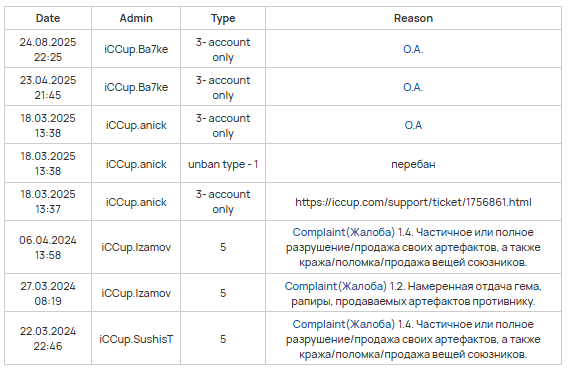Click the 24.08.2025 22:25 date cell

(48, 49)
